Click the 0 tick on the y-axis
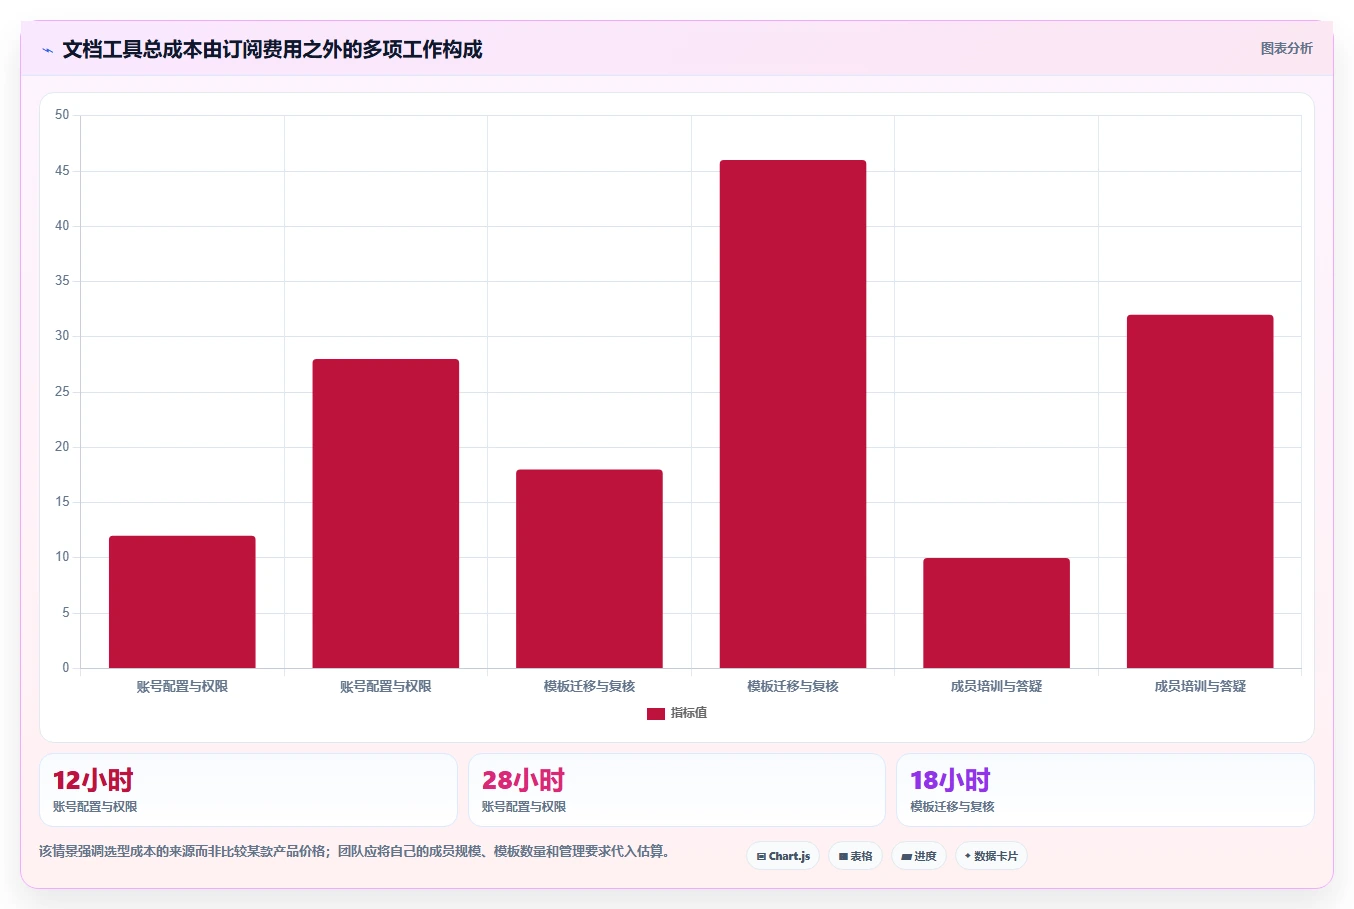This screenshot has height=909, width=1354. click(66, 668)
